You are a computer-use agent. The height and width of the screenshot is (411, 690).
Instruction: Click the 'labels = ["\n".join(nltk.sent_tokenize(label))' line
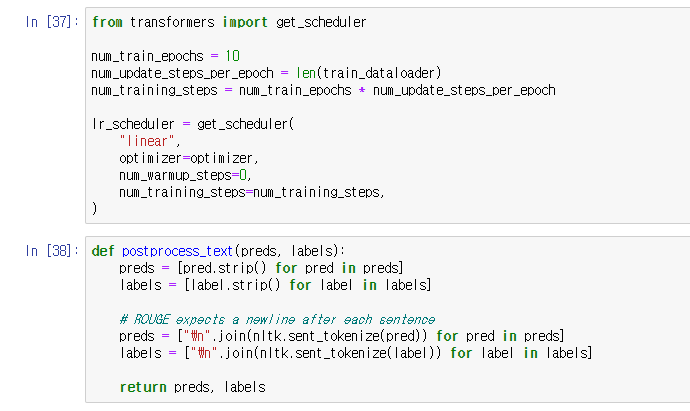click(356, 353)
